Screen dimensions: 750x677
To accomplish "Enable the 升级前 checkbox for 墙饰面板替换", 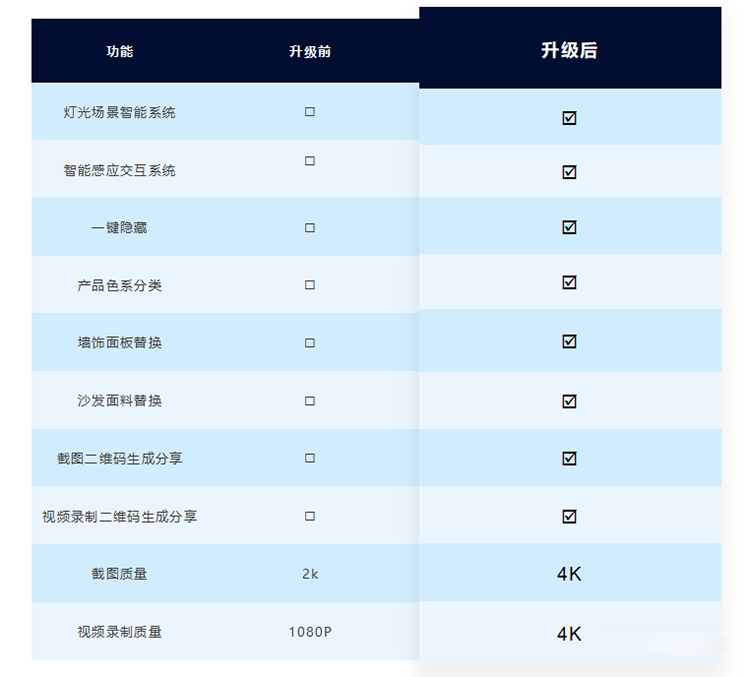I will click(310, 343).
